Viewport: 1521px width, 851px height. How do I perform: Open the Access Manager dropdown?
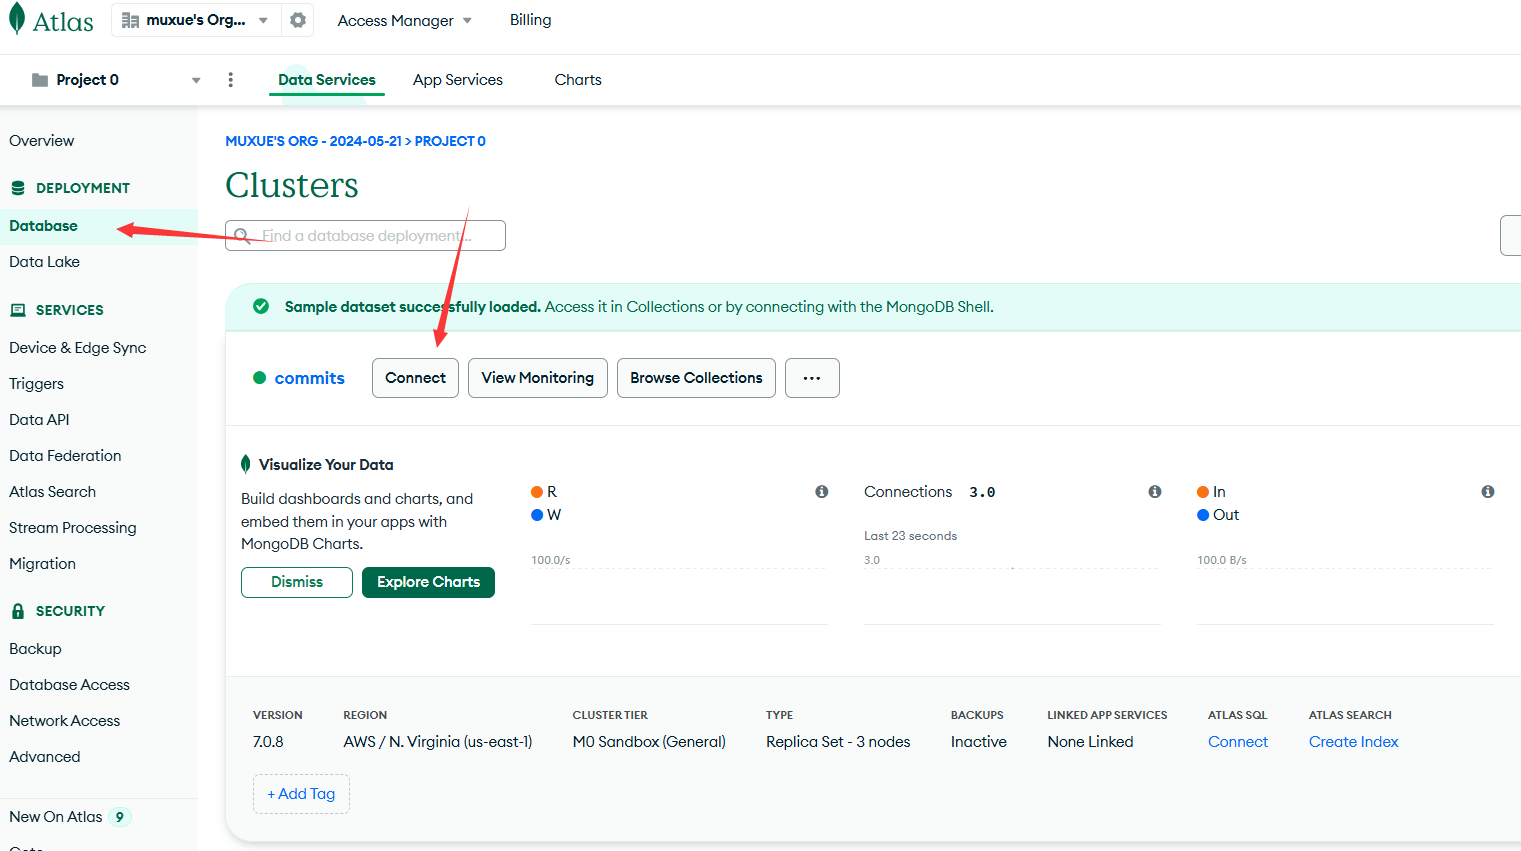click(405, 20)
